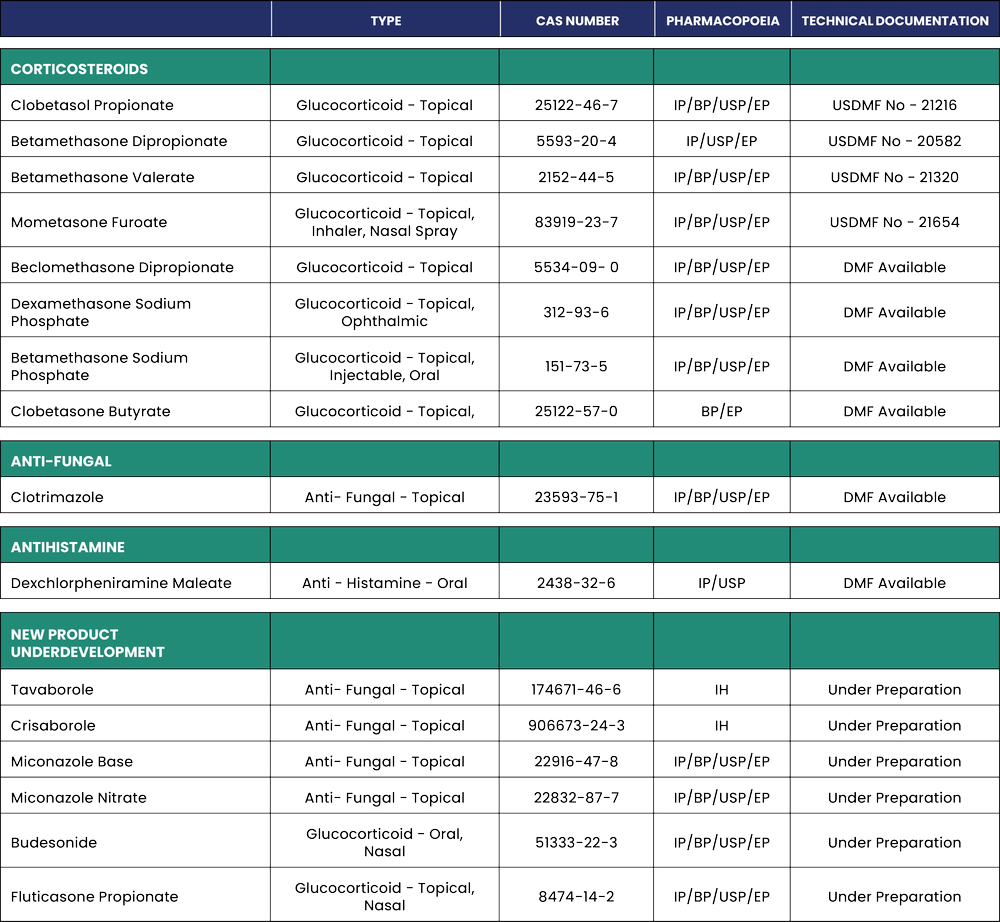Viewport: 1000px width, 922px height.
Task: Click the TYPE column header
Action: coord(384,19)
